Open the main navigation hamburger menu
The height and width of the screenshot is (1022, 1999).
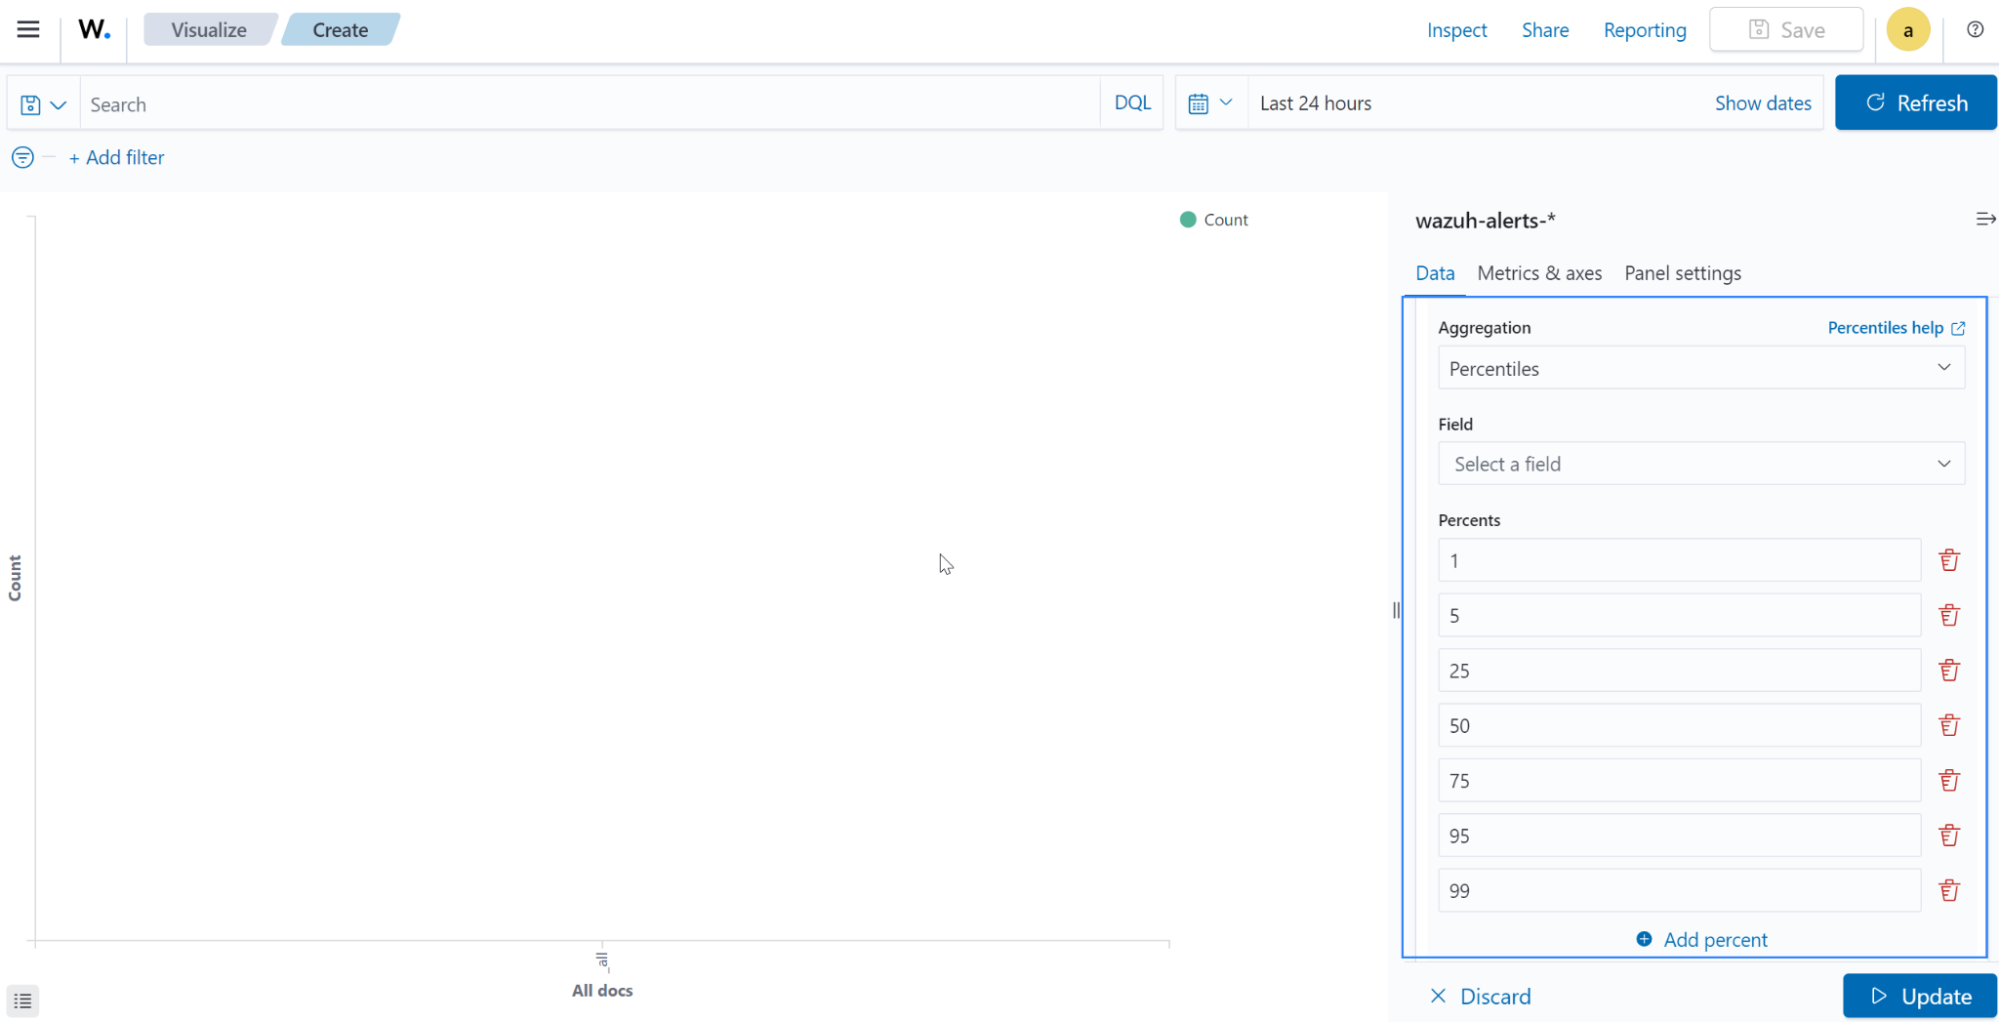pos(27,29)
